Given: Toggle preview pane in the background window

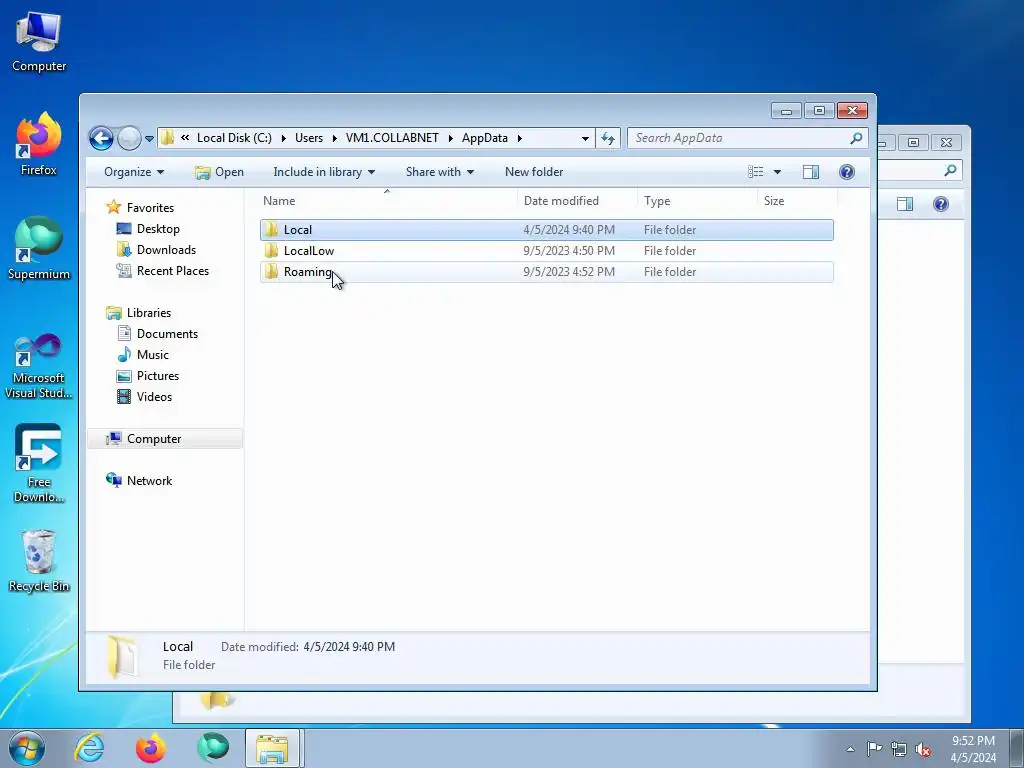Looking at the screenshot, I should coord(904,204).
